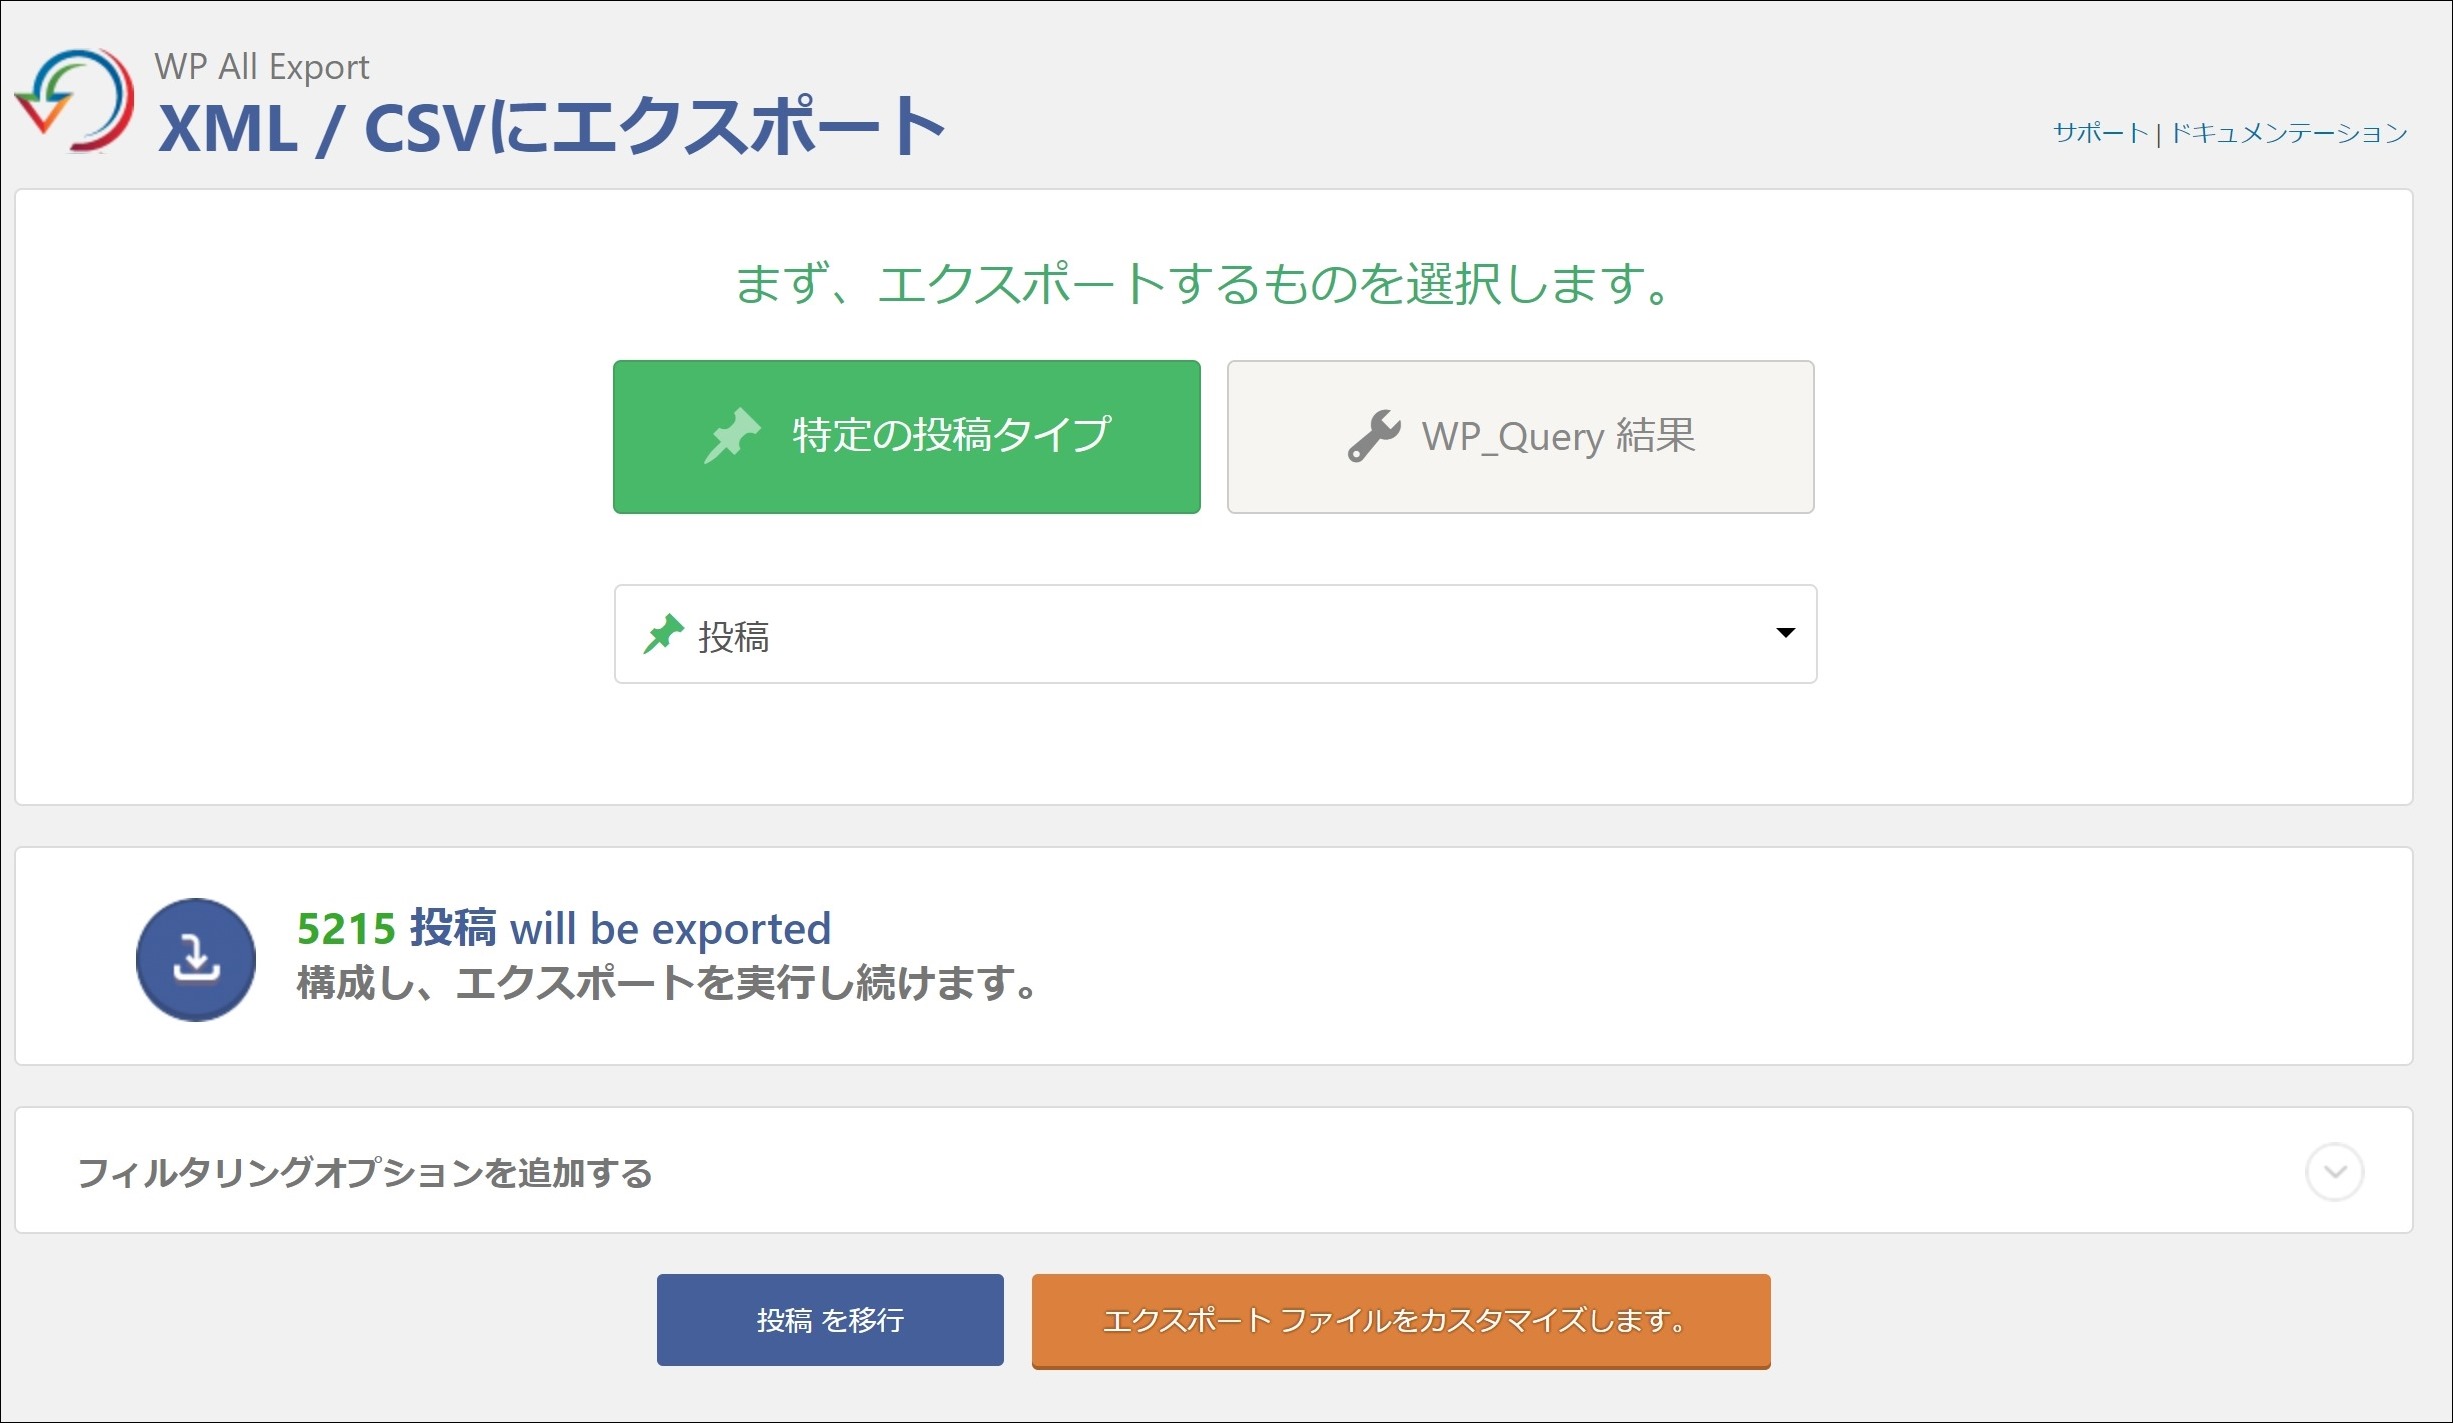2453x1423 pixels.
Task: Click the wrench icon beside WP_Query 結果
Action: click(1374, 436)
